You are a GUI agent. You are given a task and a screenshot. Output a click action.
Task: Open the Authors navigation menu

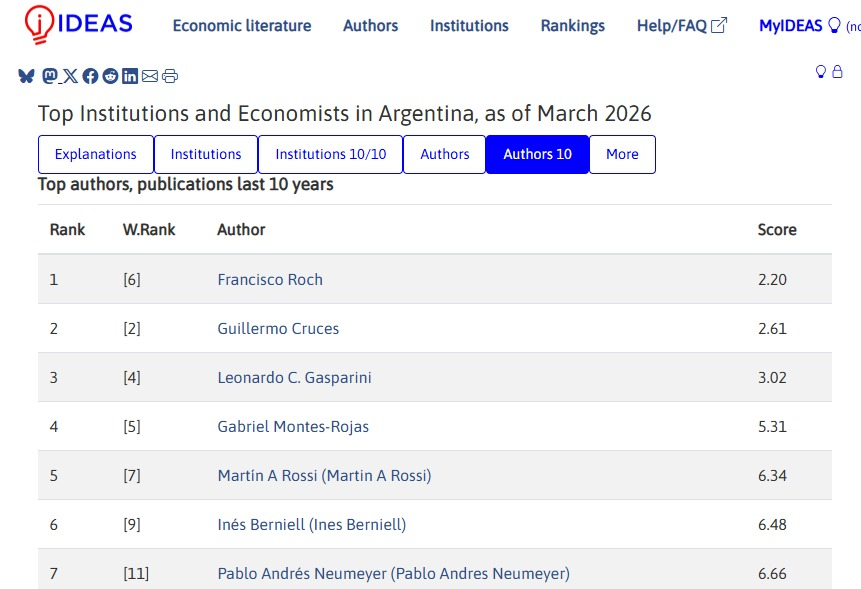pos(371,26)
